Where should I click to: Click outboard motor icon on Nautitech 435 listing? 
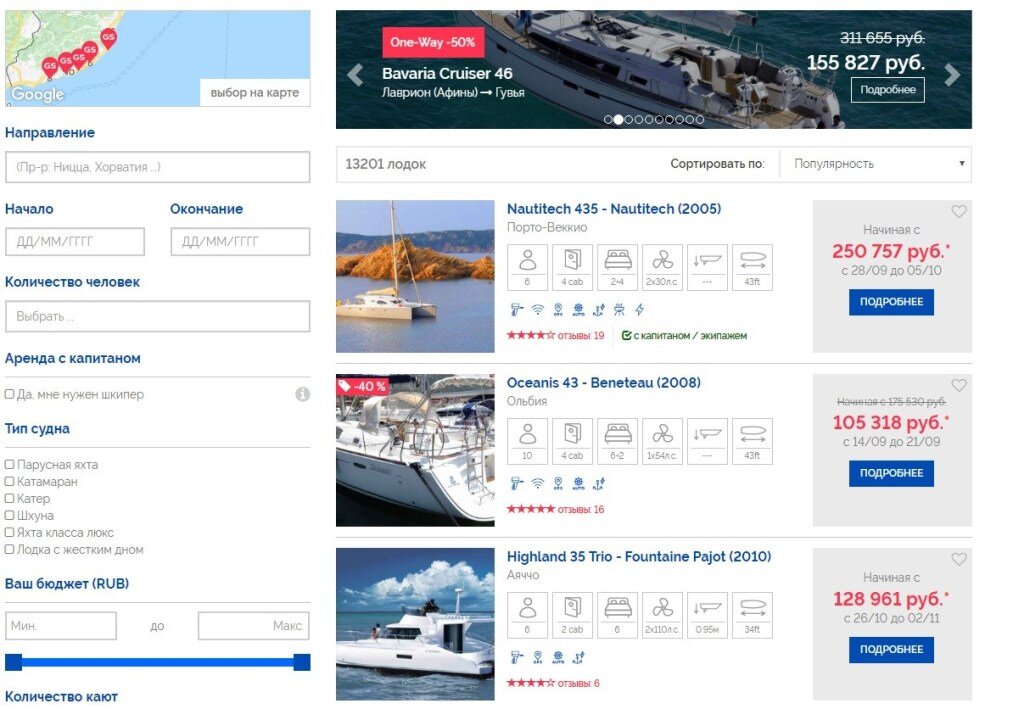click(x=516, y=310)
